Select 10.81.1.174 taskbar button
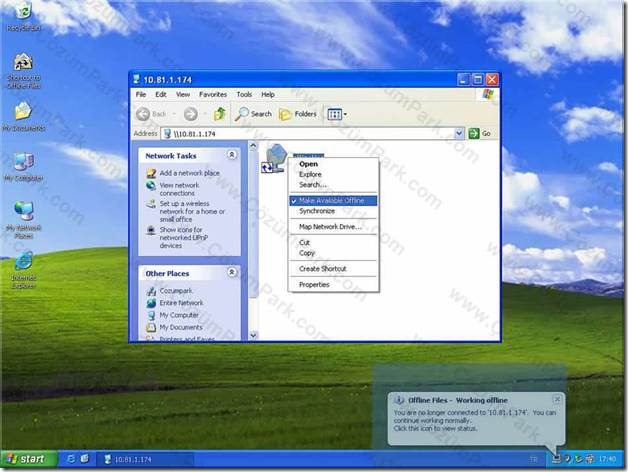 click(145, 460)
